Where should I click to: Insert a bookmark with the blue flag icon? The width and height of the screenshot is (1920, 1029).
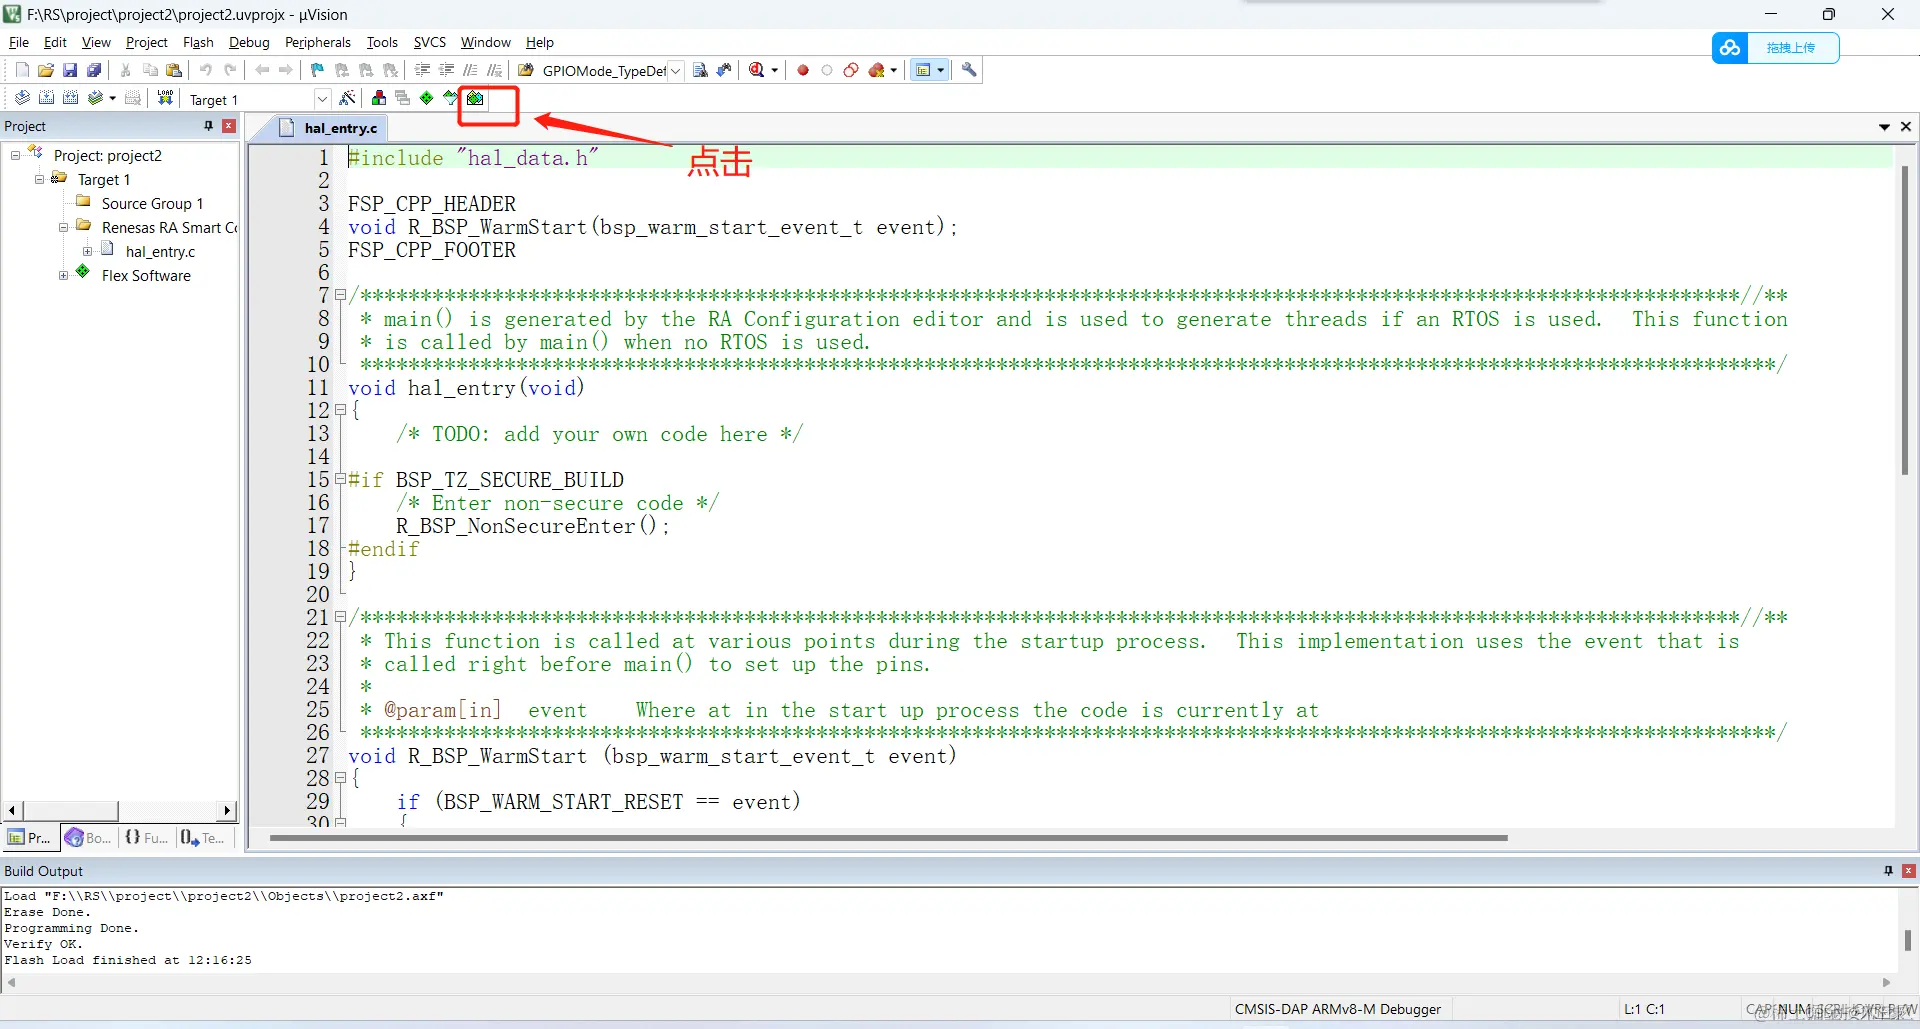[x=317, y=70]
